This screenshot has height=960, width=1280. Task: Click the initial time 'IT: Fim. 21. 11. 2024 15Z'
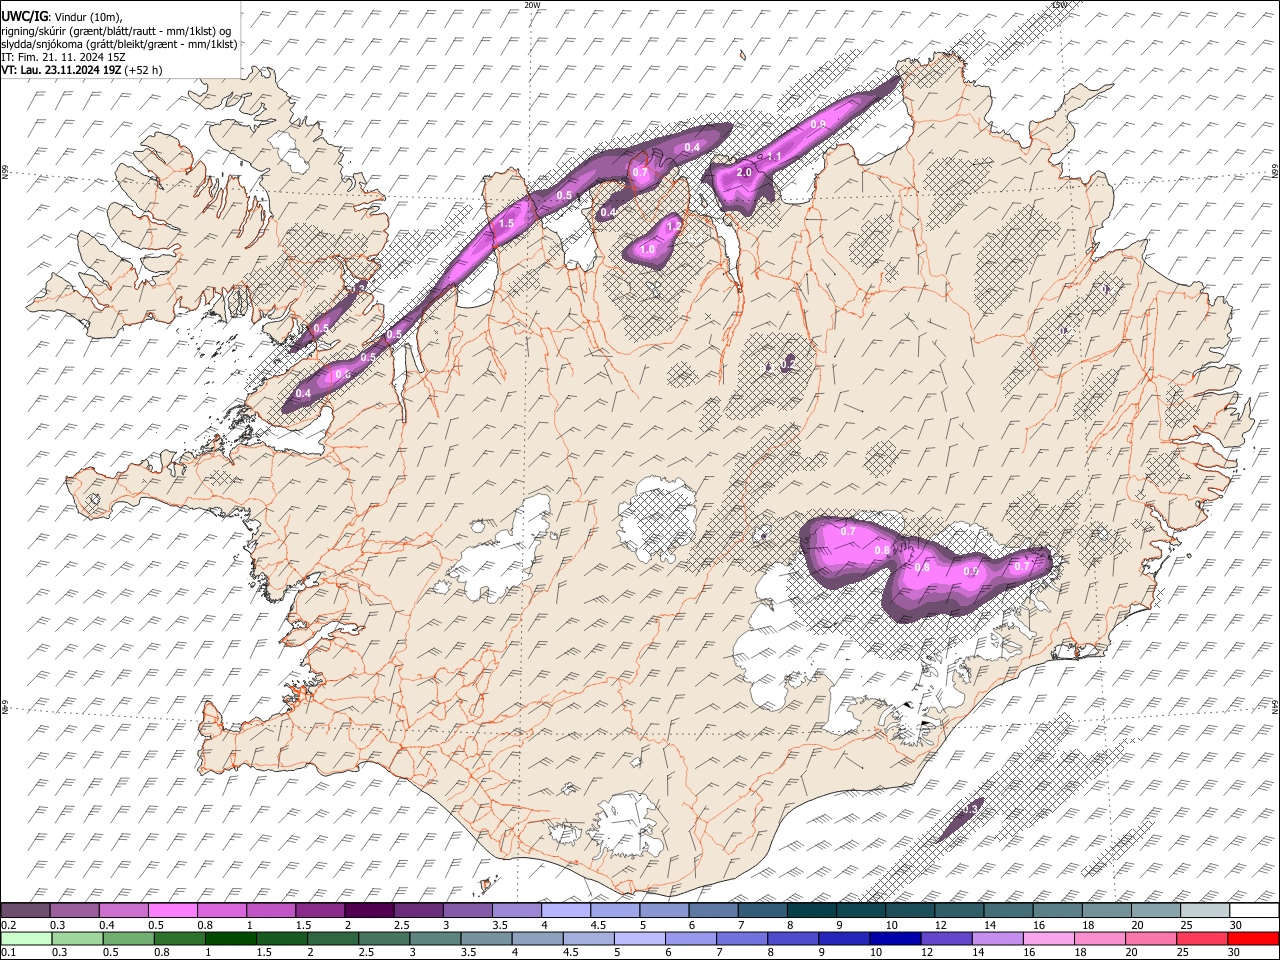tap(64, 57)
